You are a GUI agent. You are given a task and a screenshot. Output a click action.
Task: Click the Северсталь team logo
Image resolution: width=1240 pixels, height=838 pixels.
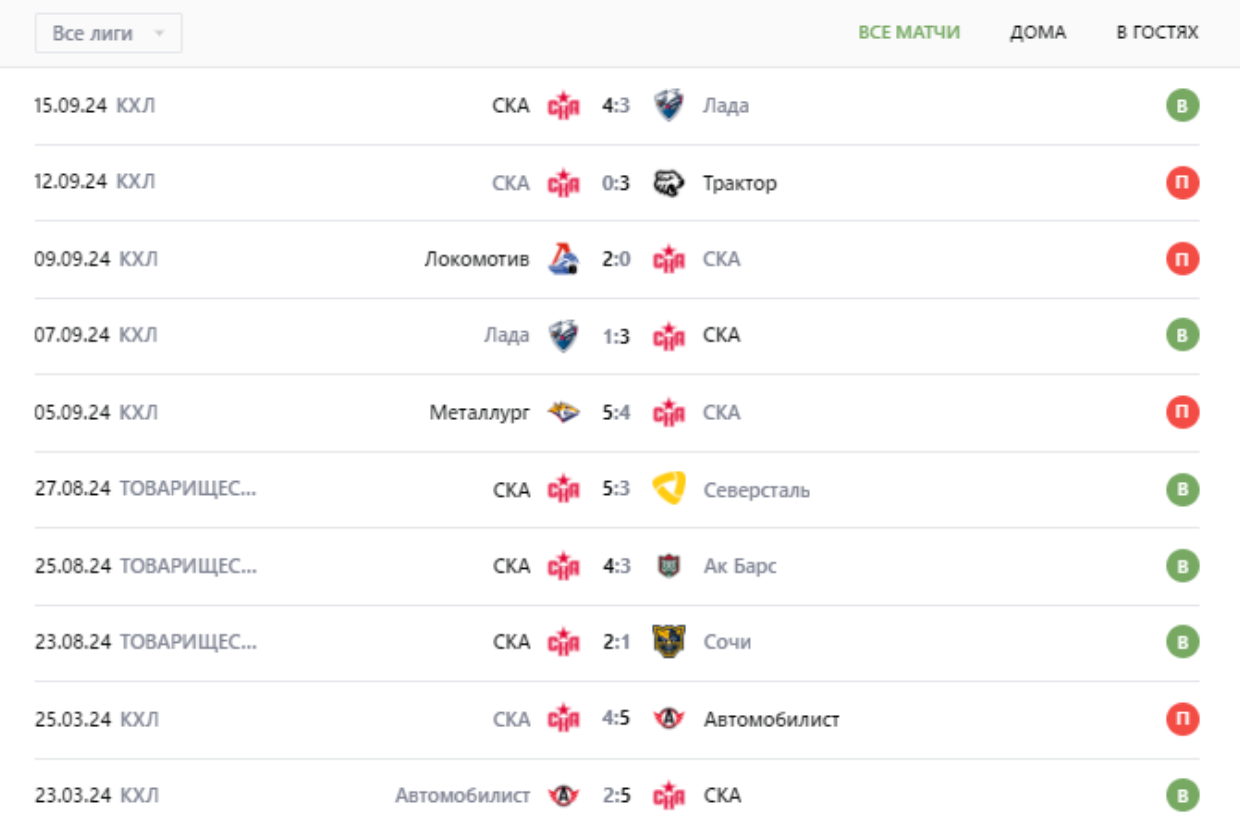pos(668,489)
